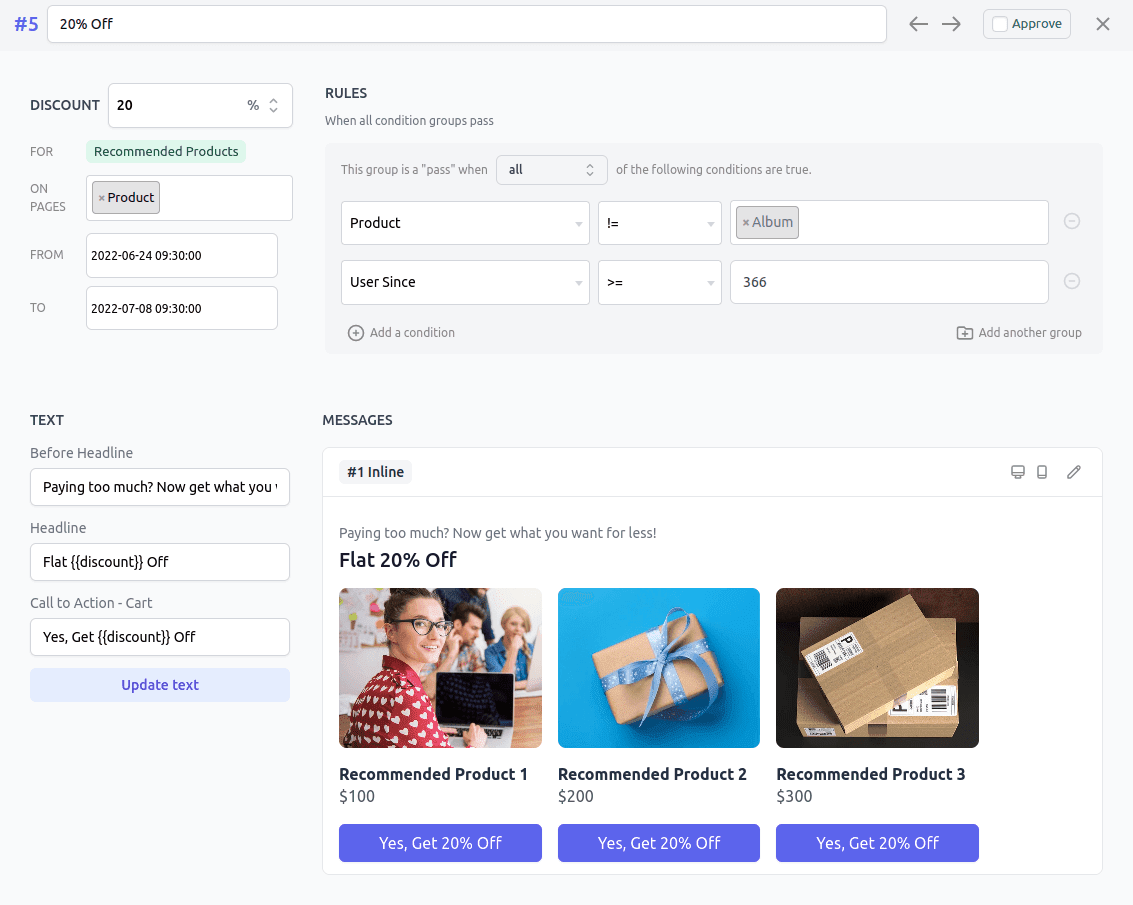Click the Add another group icon
Screen dimensions: 1133x905
click(965, 332)
